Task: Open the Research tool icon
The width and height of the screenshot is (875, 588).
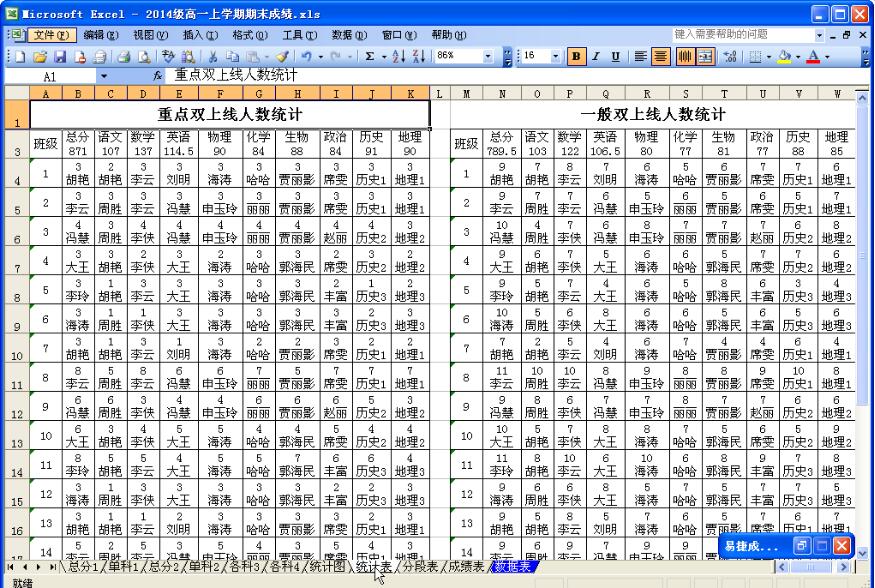Action: [188, 56]
